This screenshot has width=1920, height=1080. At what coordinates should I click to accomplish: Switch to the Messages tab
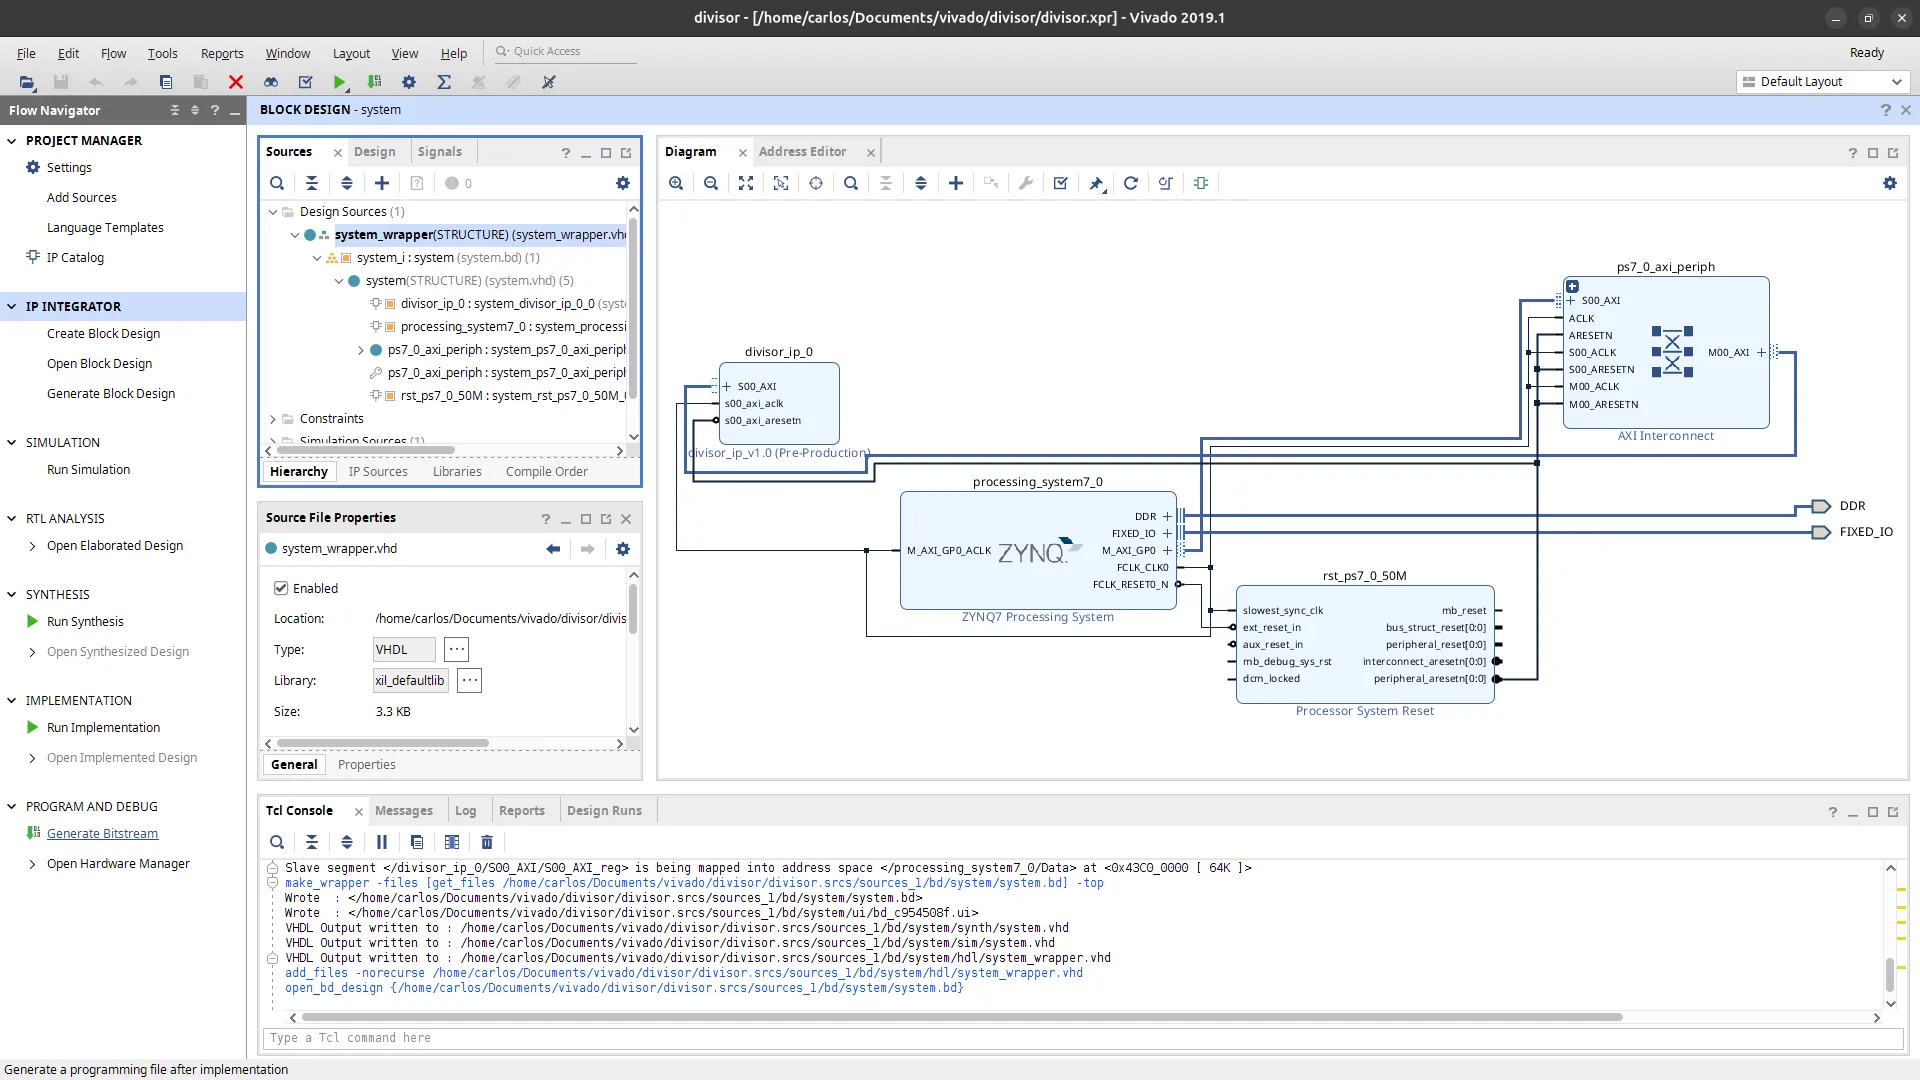(404, 811)
